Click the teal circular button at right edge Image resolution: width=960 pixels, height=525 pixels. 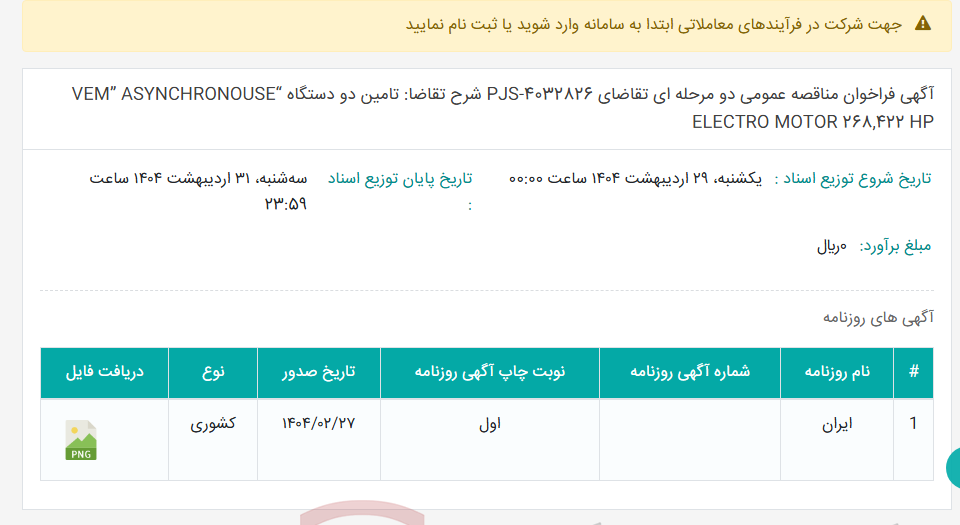click(953, 467)
